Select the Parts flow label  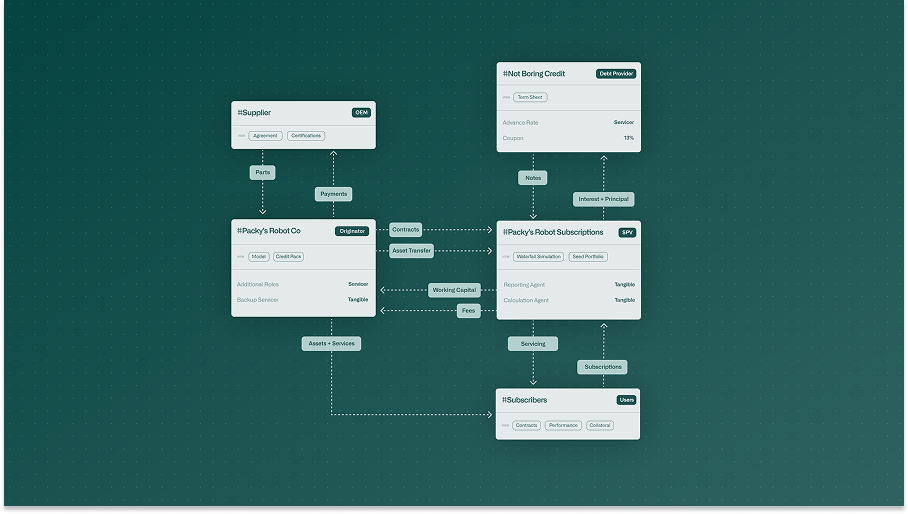pos(262,172)
